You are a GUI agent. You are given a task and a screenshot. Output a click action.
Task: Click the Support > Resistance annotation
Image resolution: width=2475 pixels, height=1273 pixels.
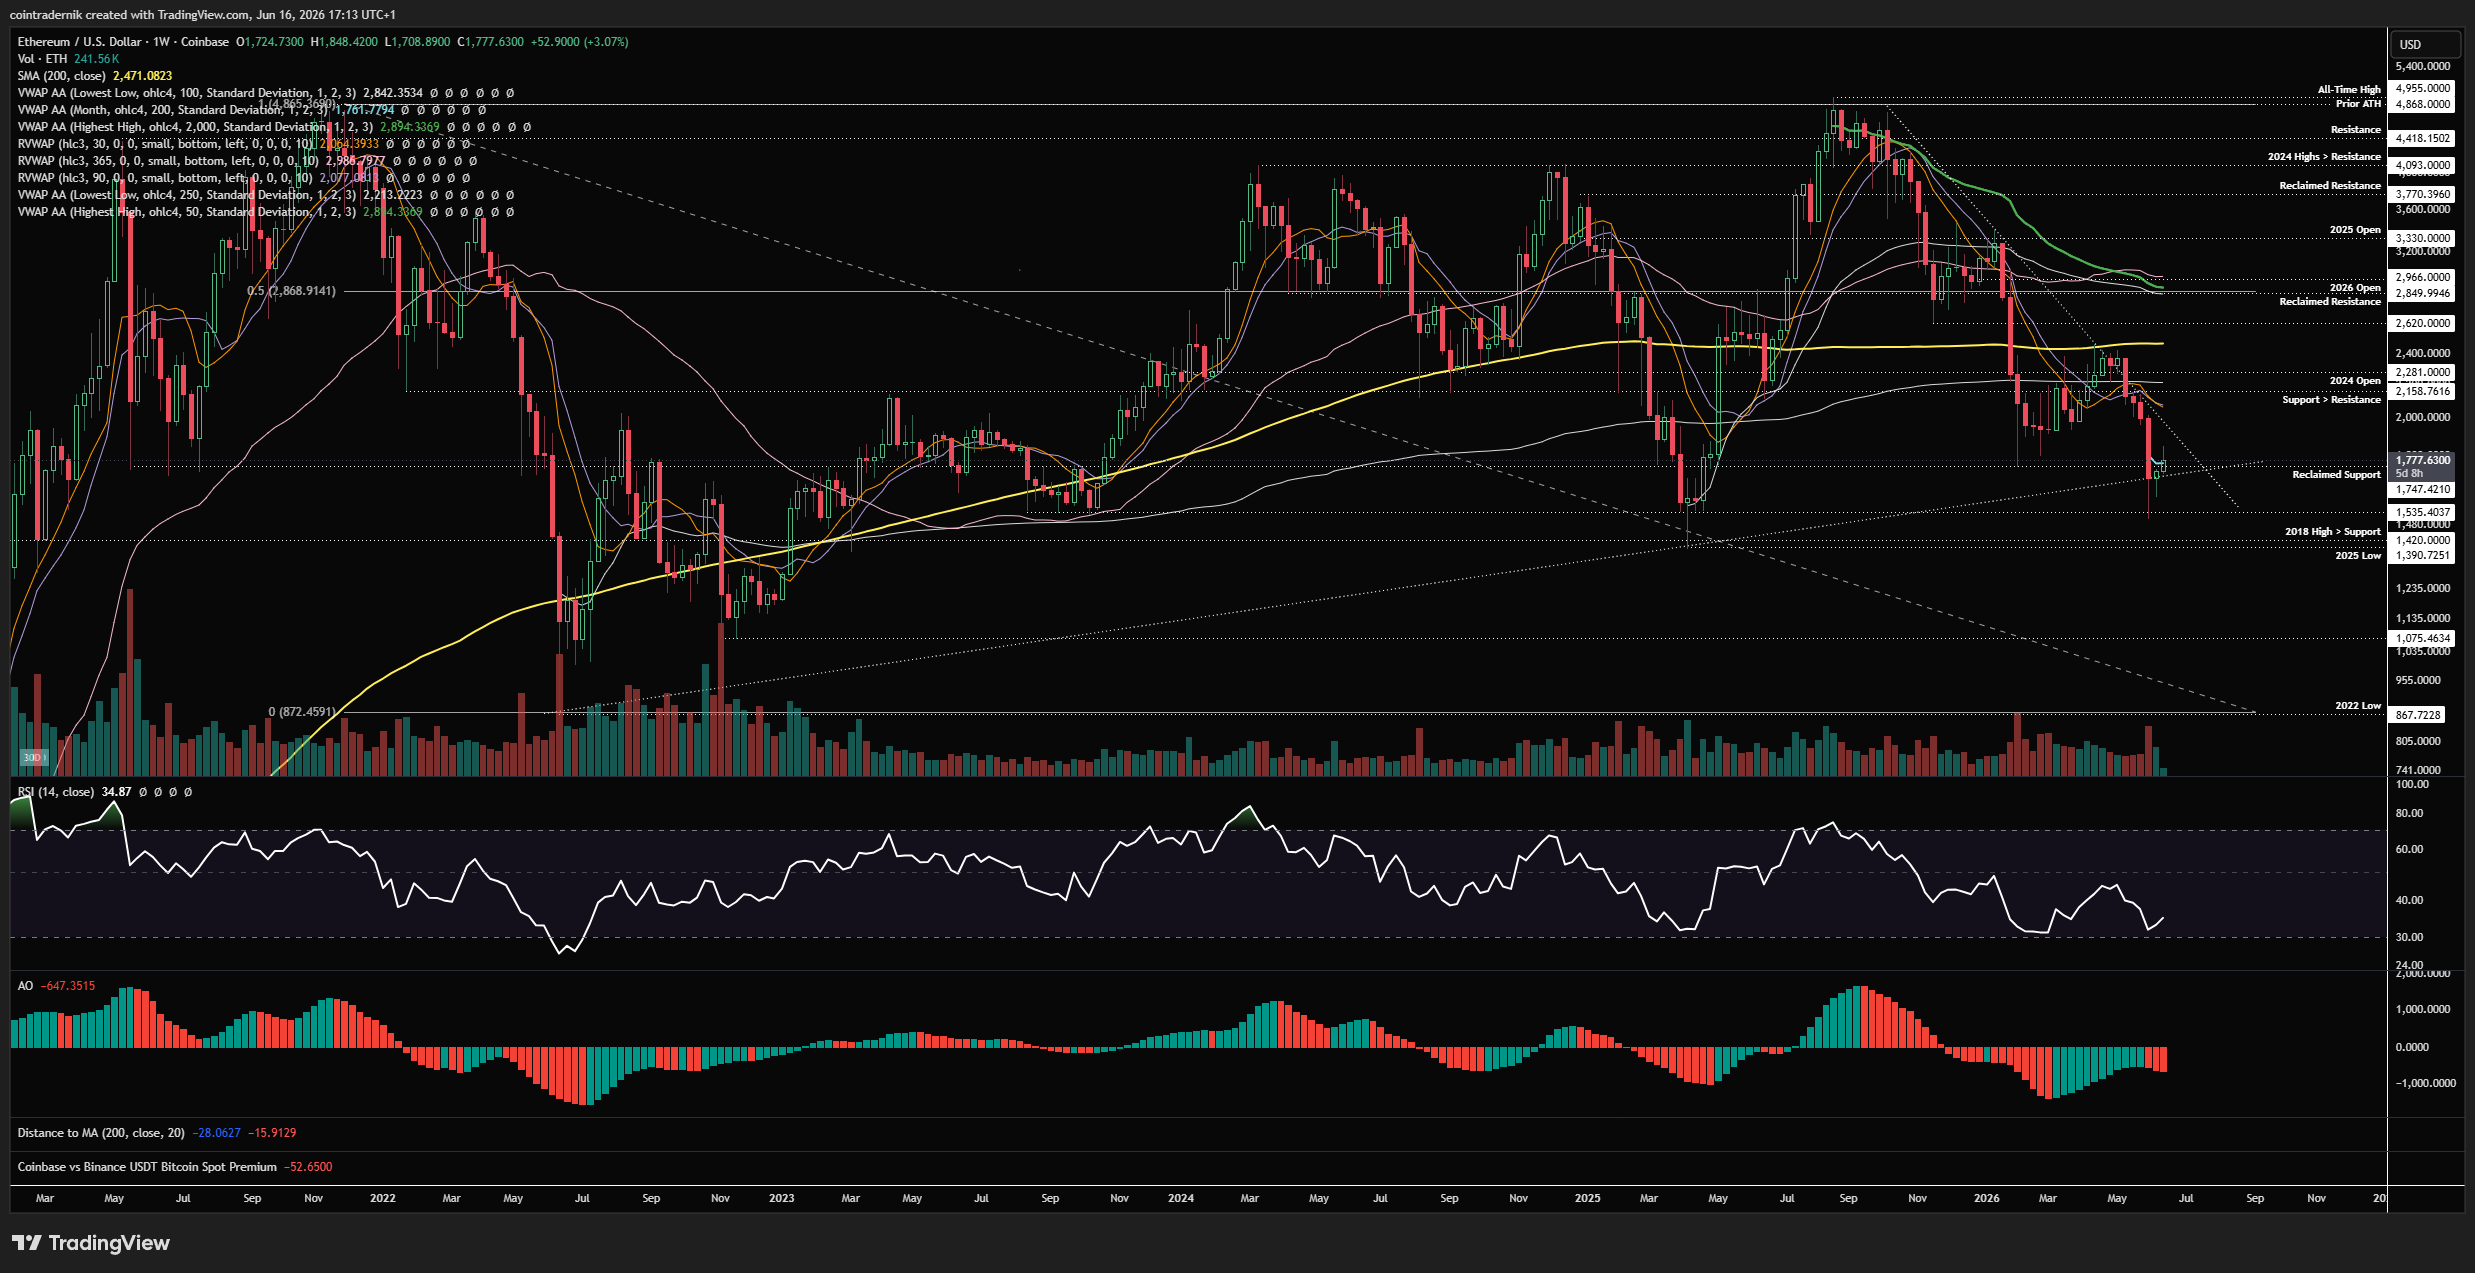click(2331, 400)
